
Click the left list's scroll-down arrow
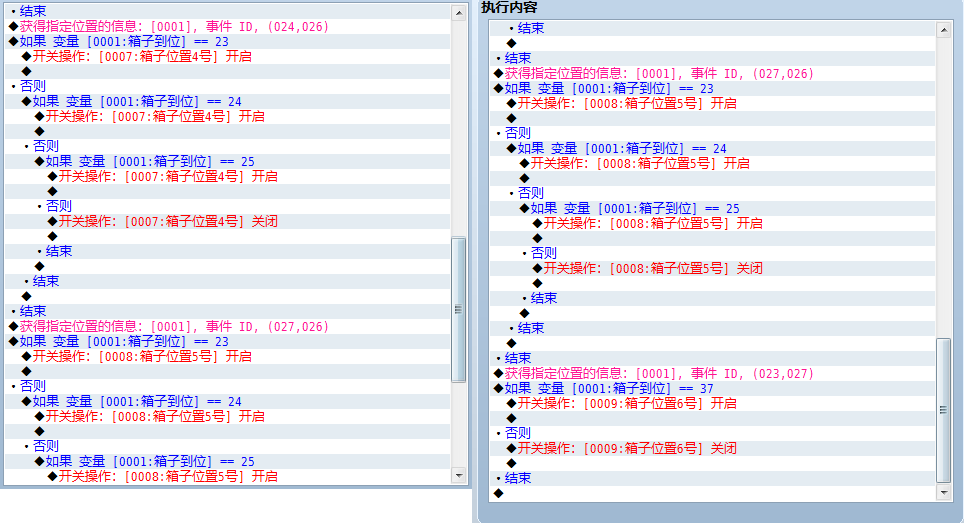459,476
